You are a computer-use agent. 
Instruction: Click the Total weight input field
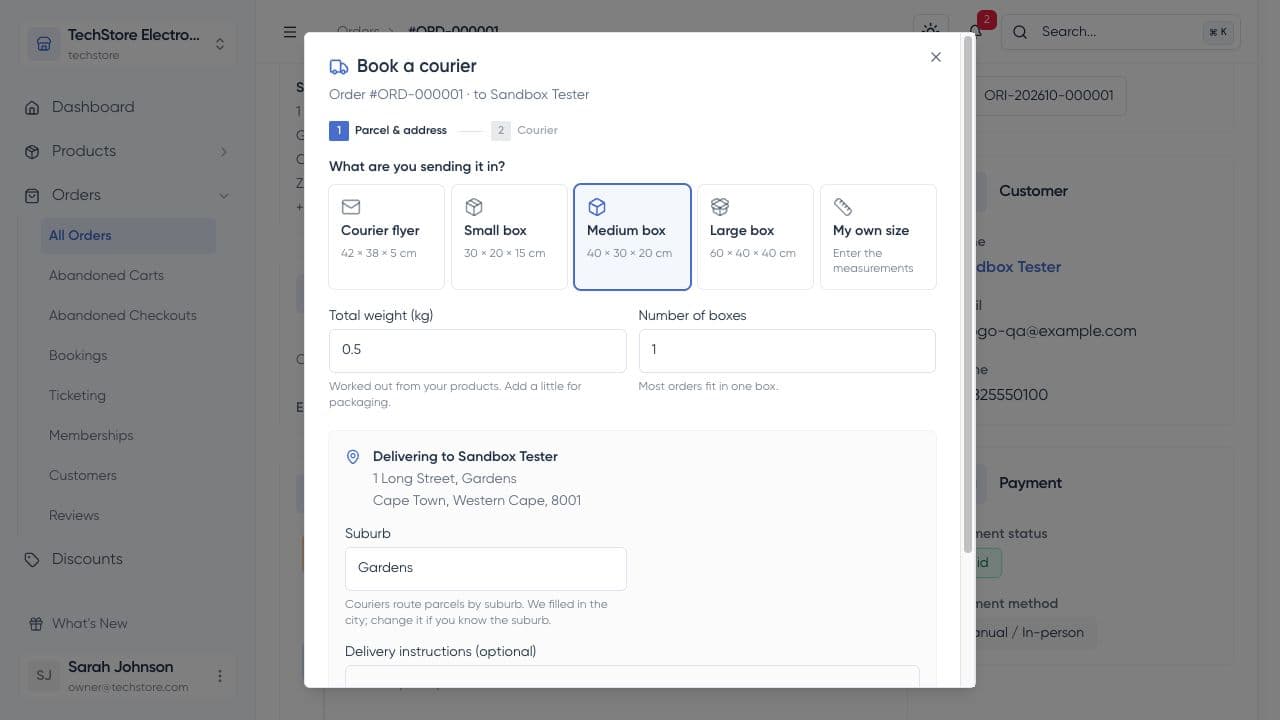pyautogui.click(x=478, y=350)
